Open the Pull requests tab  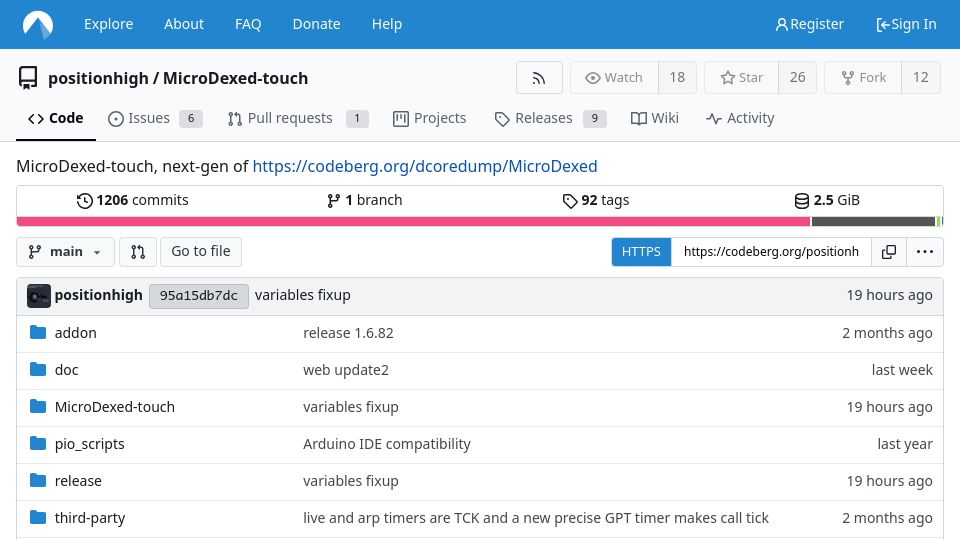tap(298, 118)
